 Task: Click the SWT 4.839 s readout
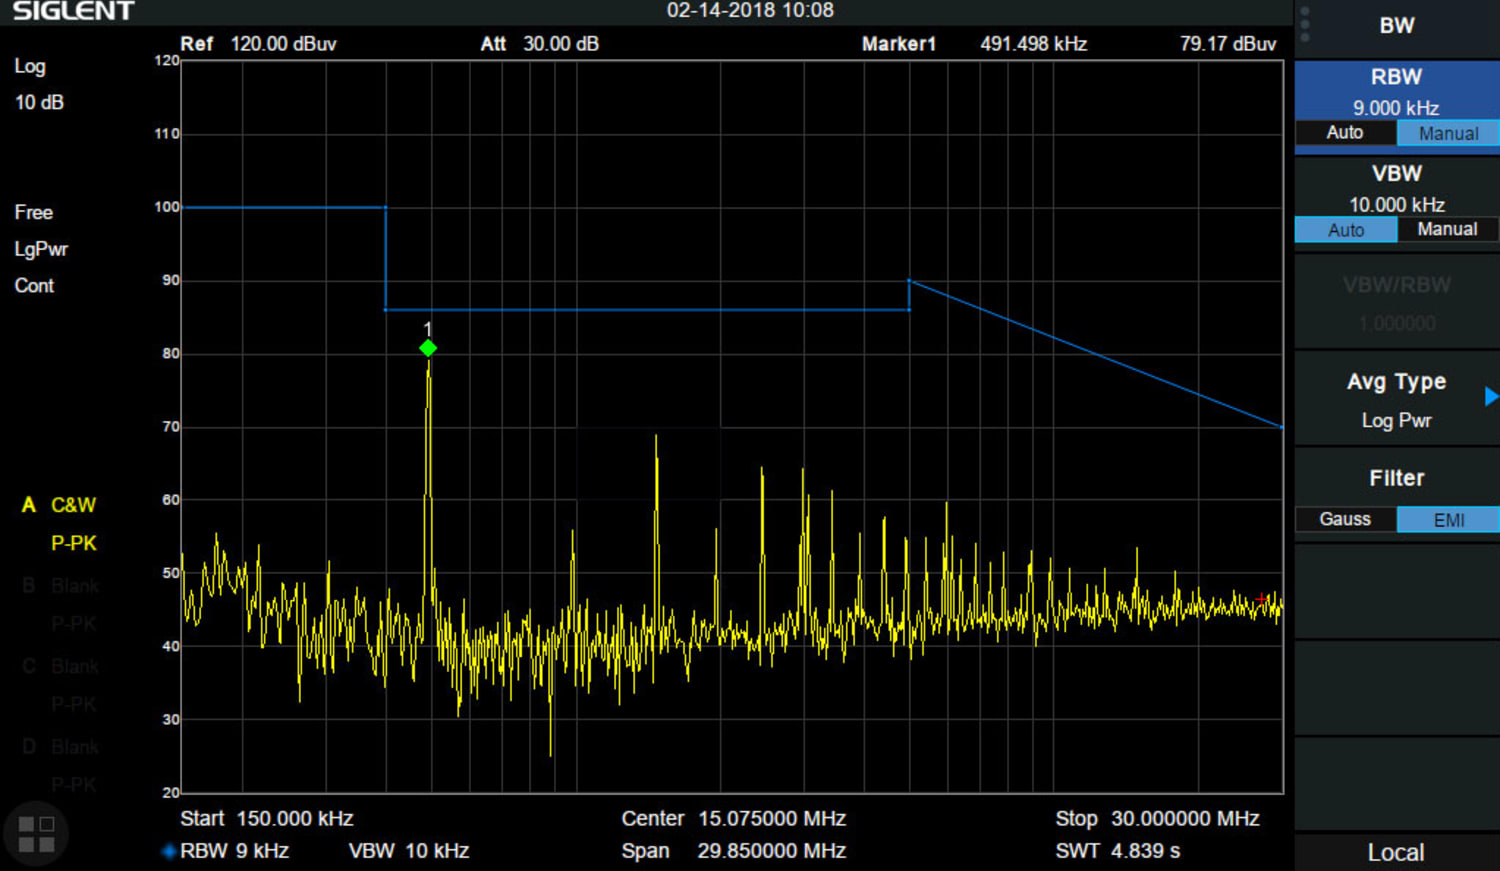1118,851
